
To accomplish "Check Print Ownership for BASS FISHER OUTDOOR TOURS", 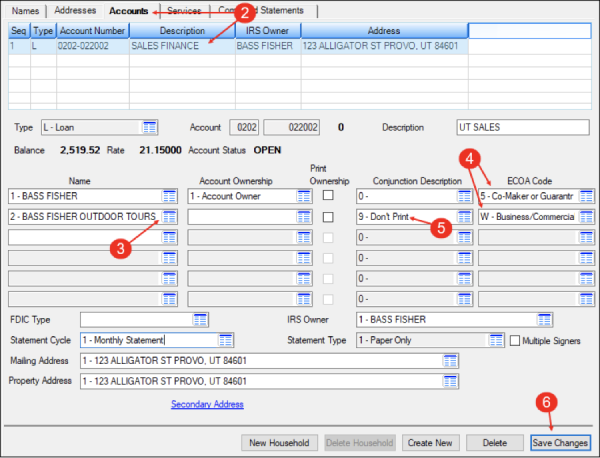I will pos(328,217).
